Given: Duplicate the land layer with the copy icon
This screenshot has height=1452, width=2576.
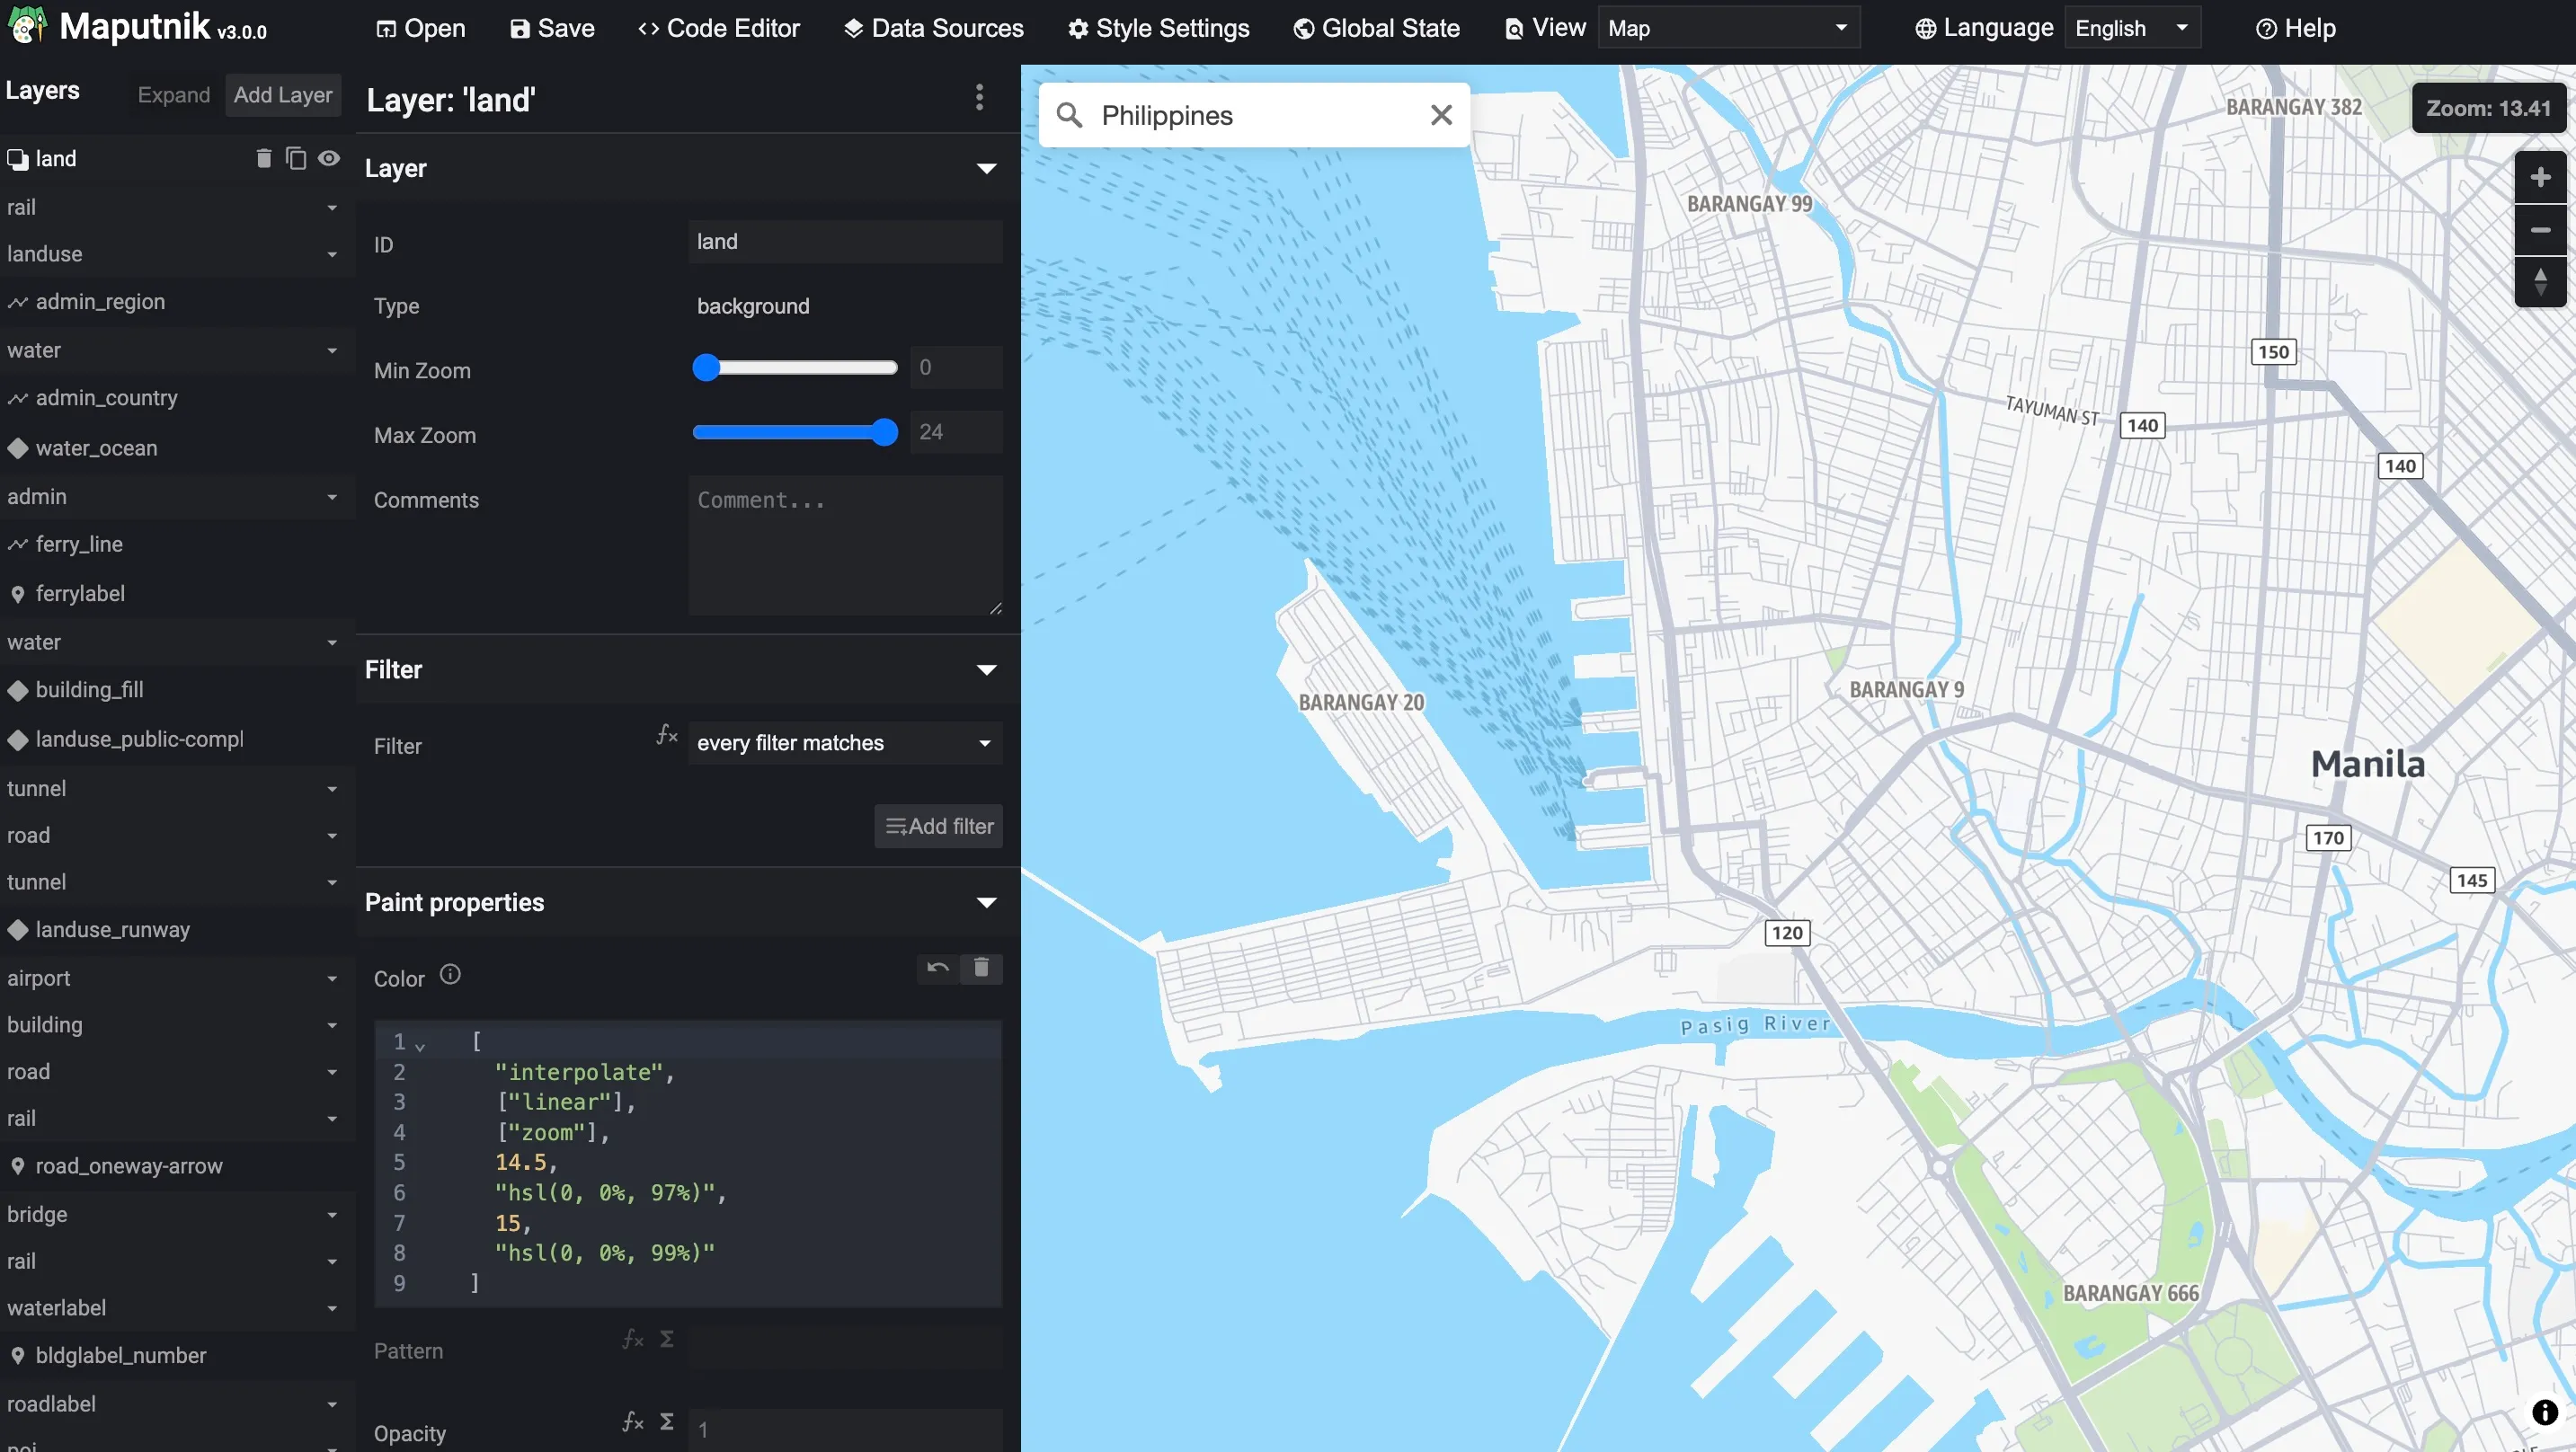Looking at the screenshot, I should click(x=295, y=158).
